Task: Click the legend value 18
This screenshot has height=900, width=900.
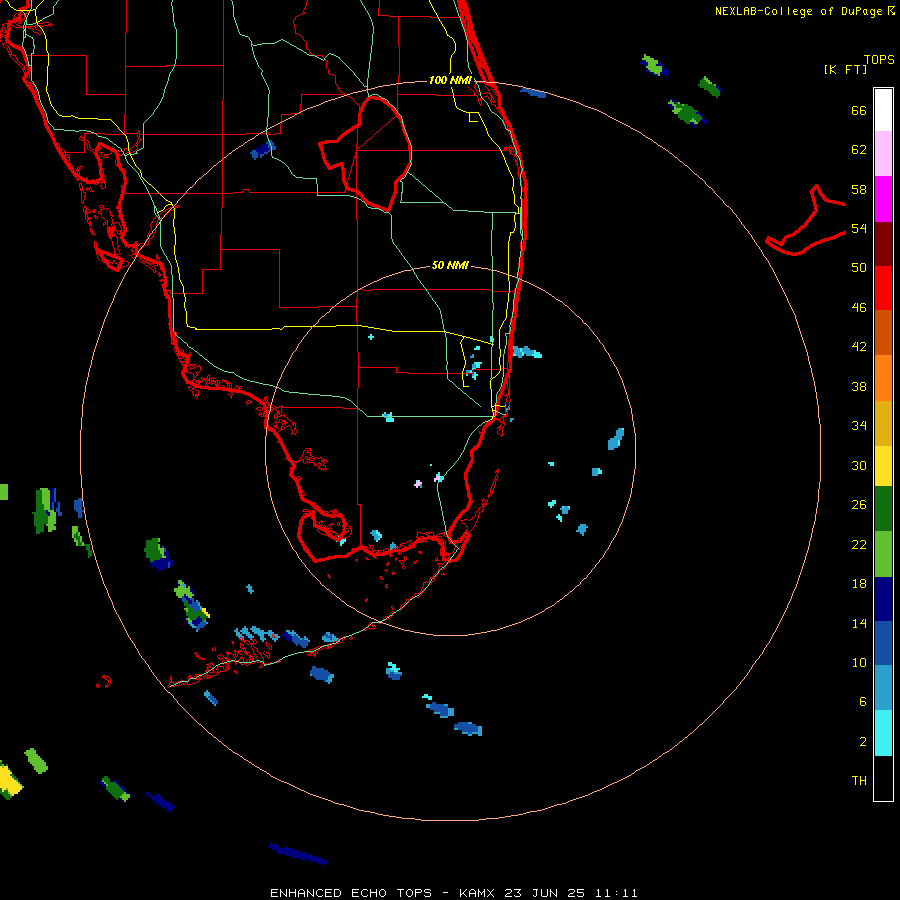Action: point(859,584)
